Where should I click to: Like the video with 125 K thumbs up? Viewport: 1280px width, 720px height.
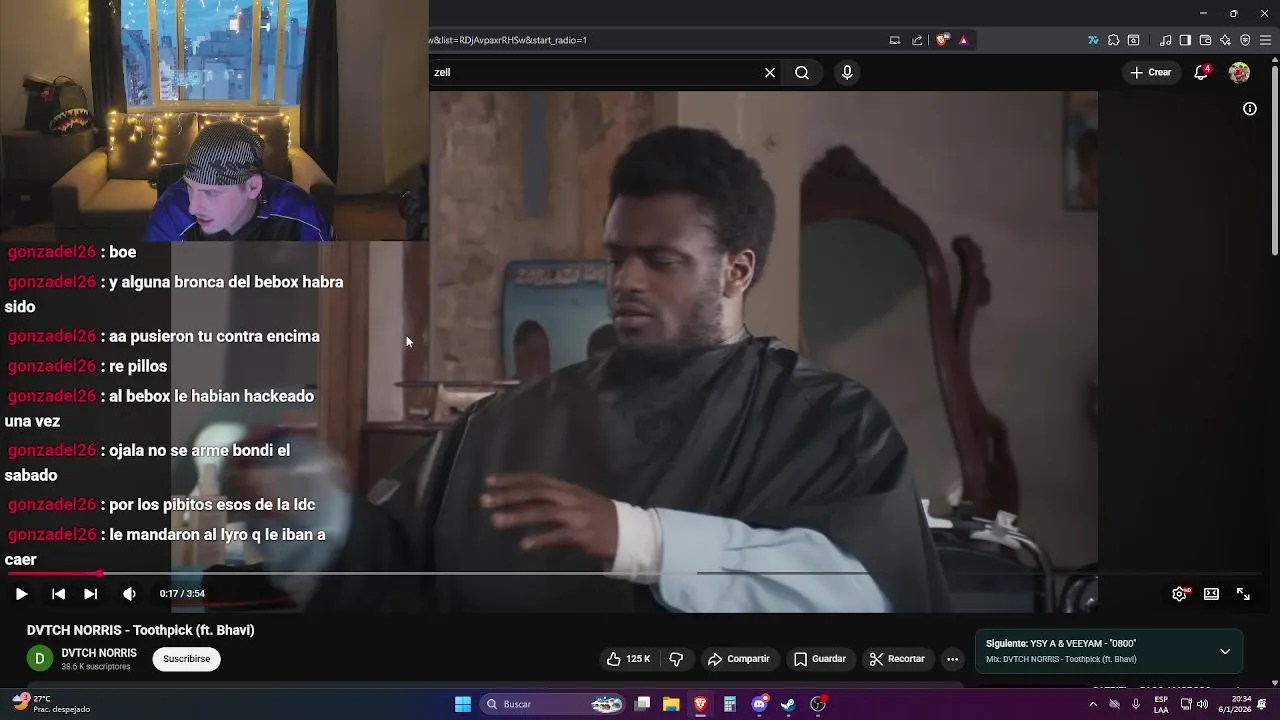point(628,659)
